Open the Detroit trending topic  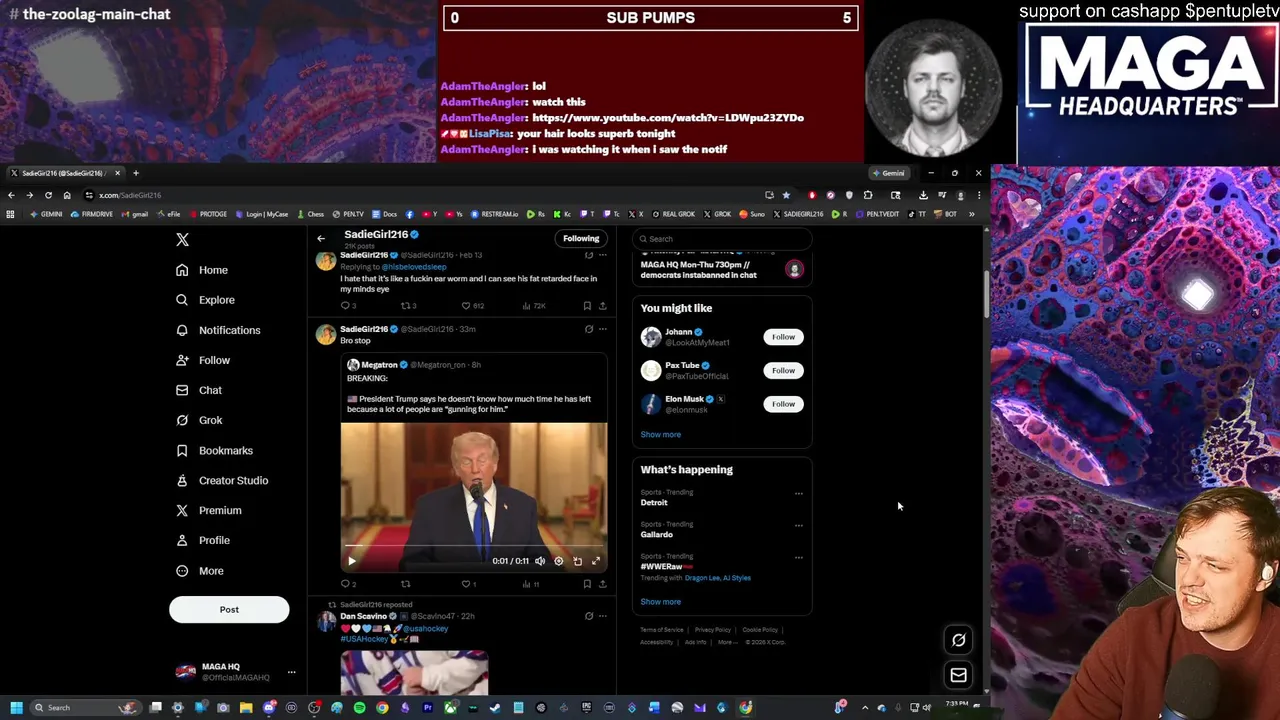pyautogui.click(x=654, y=503)
